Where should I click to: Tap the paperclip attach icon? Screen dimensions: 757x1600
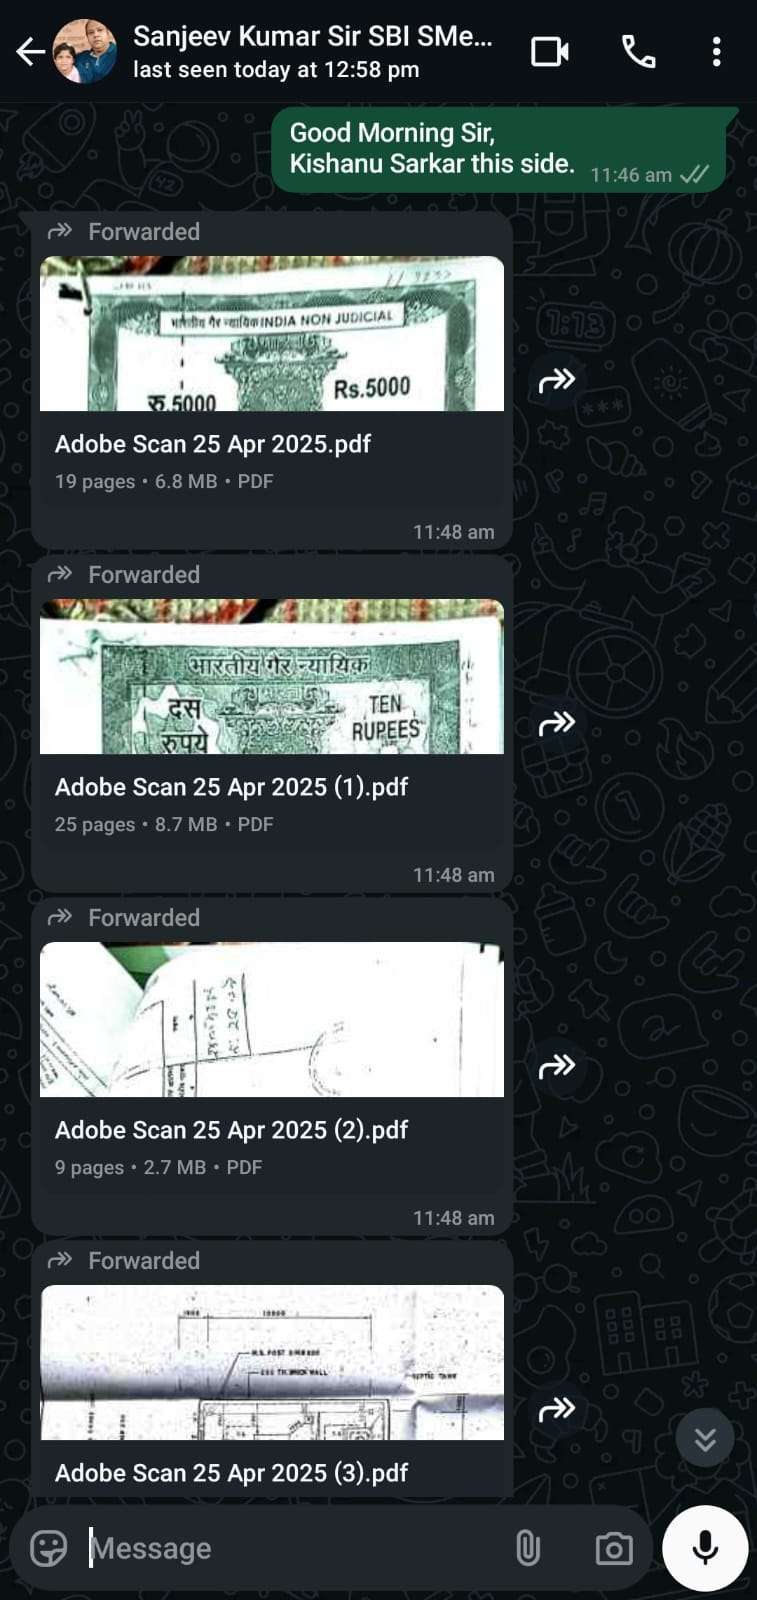click(x=527, y=1548)
